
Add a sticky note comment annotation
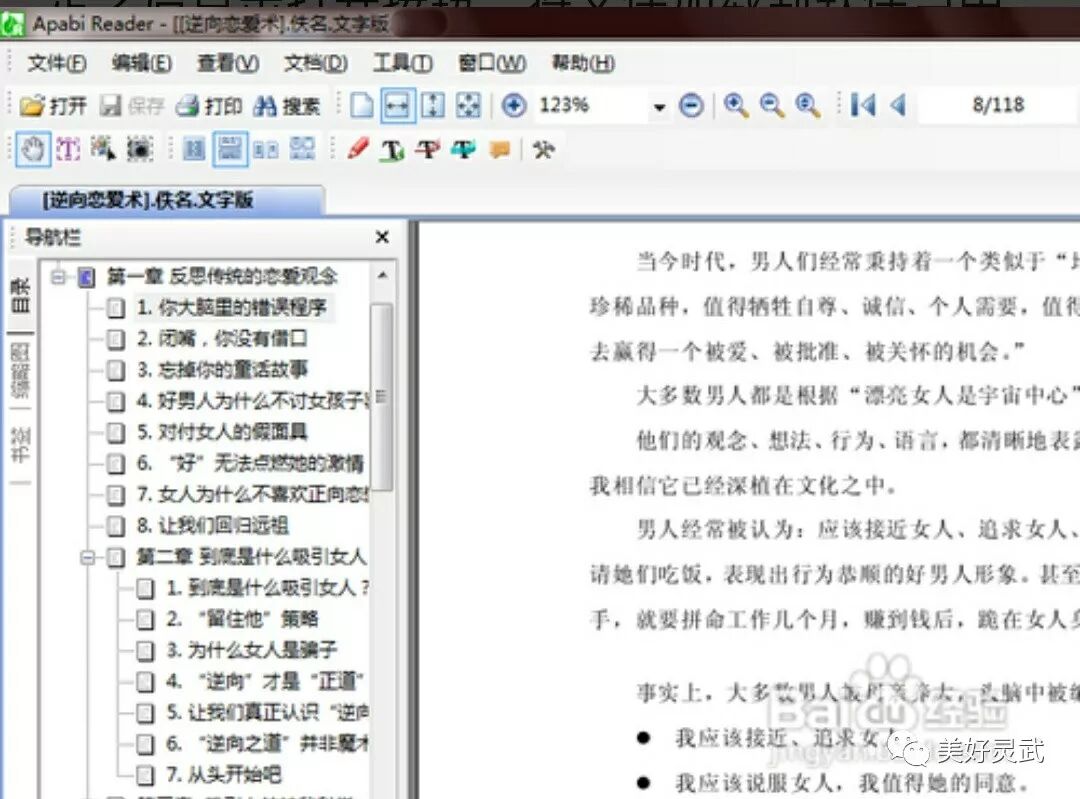(500, 150)
